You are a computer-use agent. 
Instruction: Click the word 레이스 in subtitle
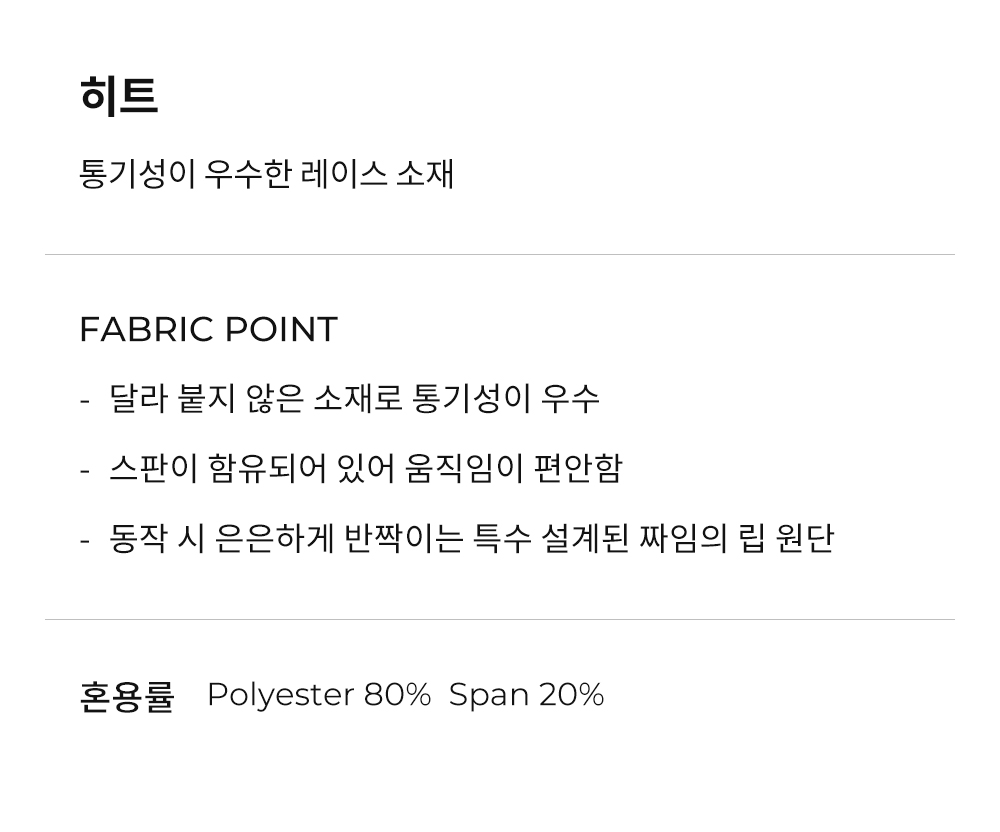click(x=343, y=173)
